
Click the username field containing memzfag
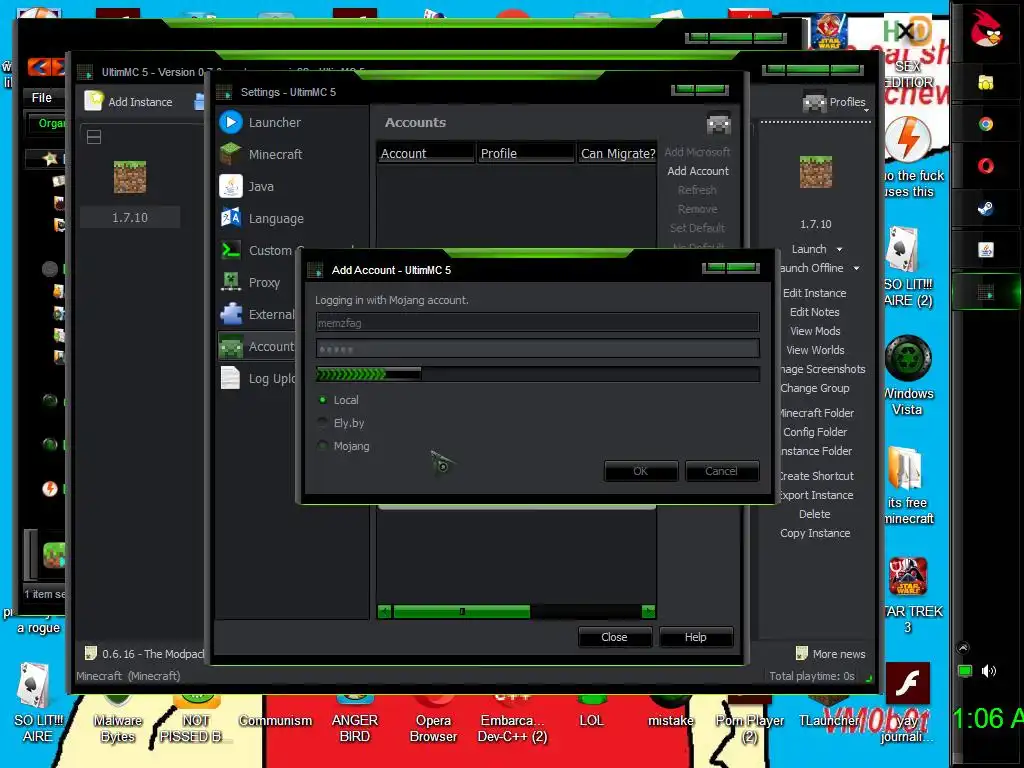click(537, 322)
